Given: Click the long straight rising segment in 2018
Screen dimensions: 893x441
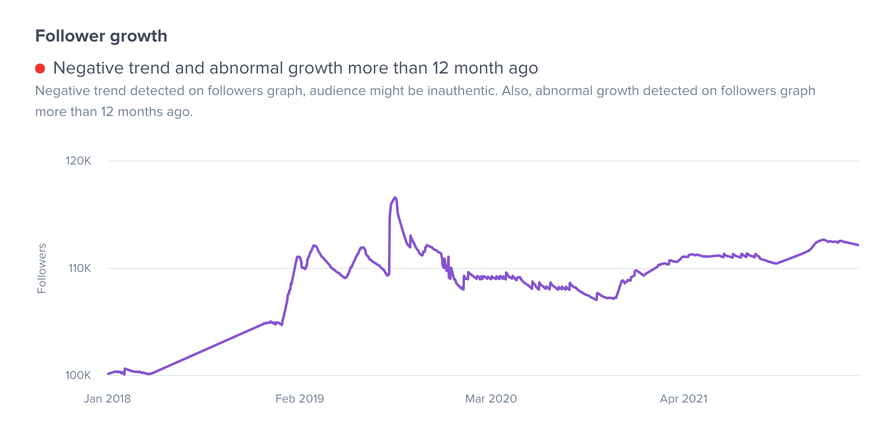Looking at the screenshot, I should tap(205, 349).
